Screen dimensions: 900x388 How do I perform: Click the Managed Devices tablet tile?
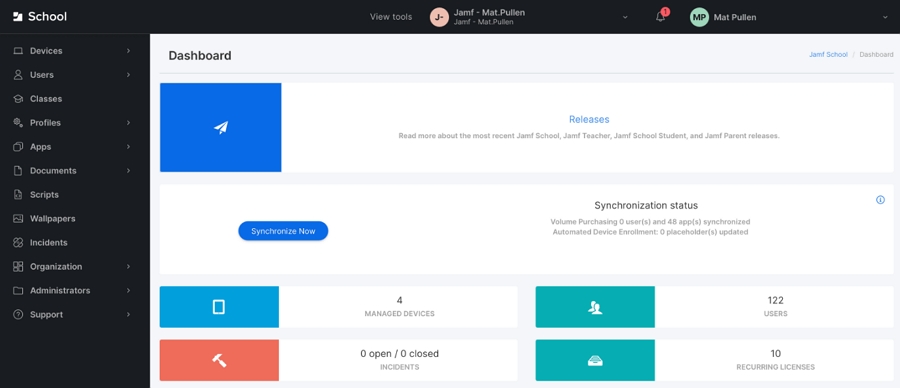[219, 307]
